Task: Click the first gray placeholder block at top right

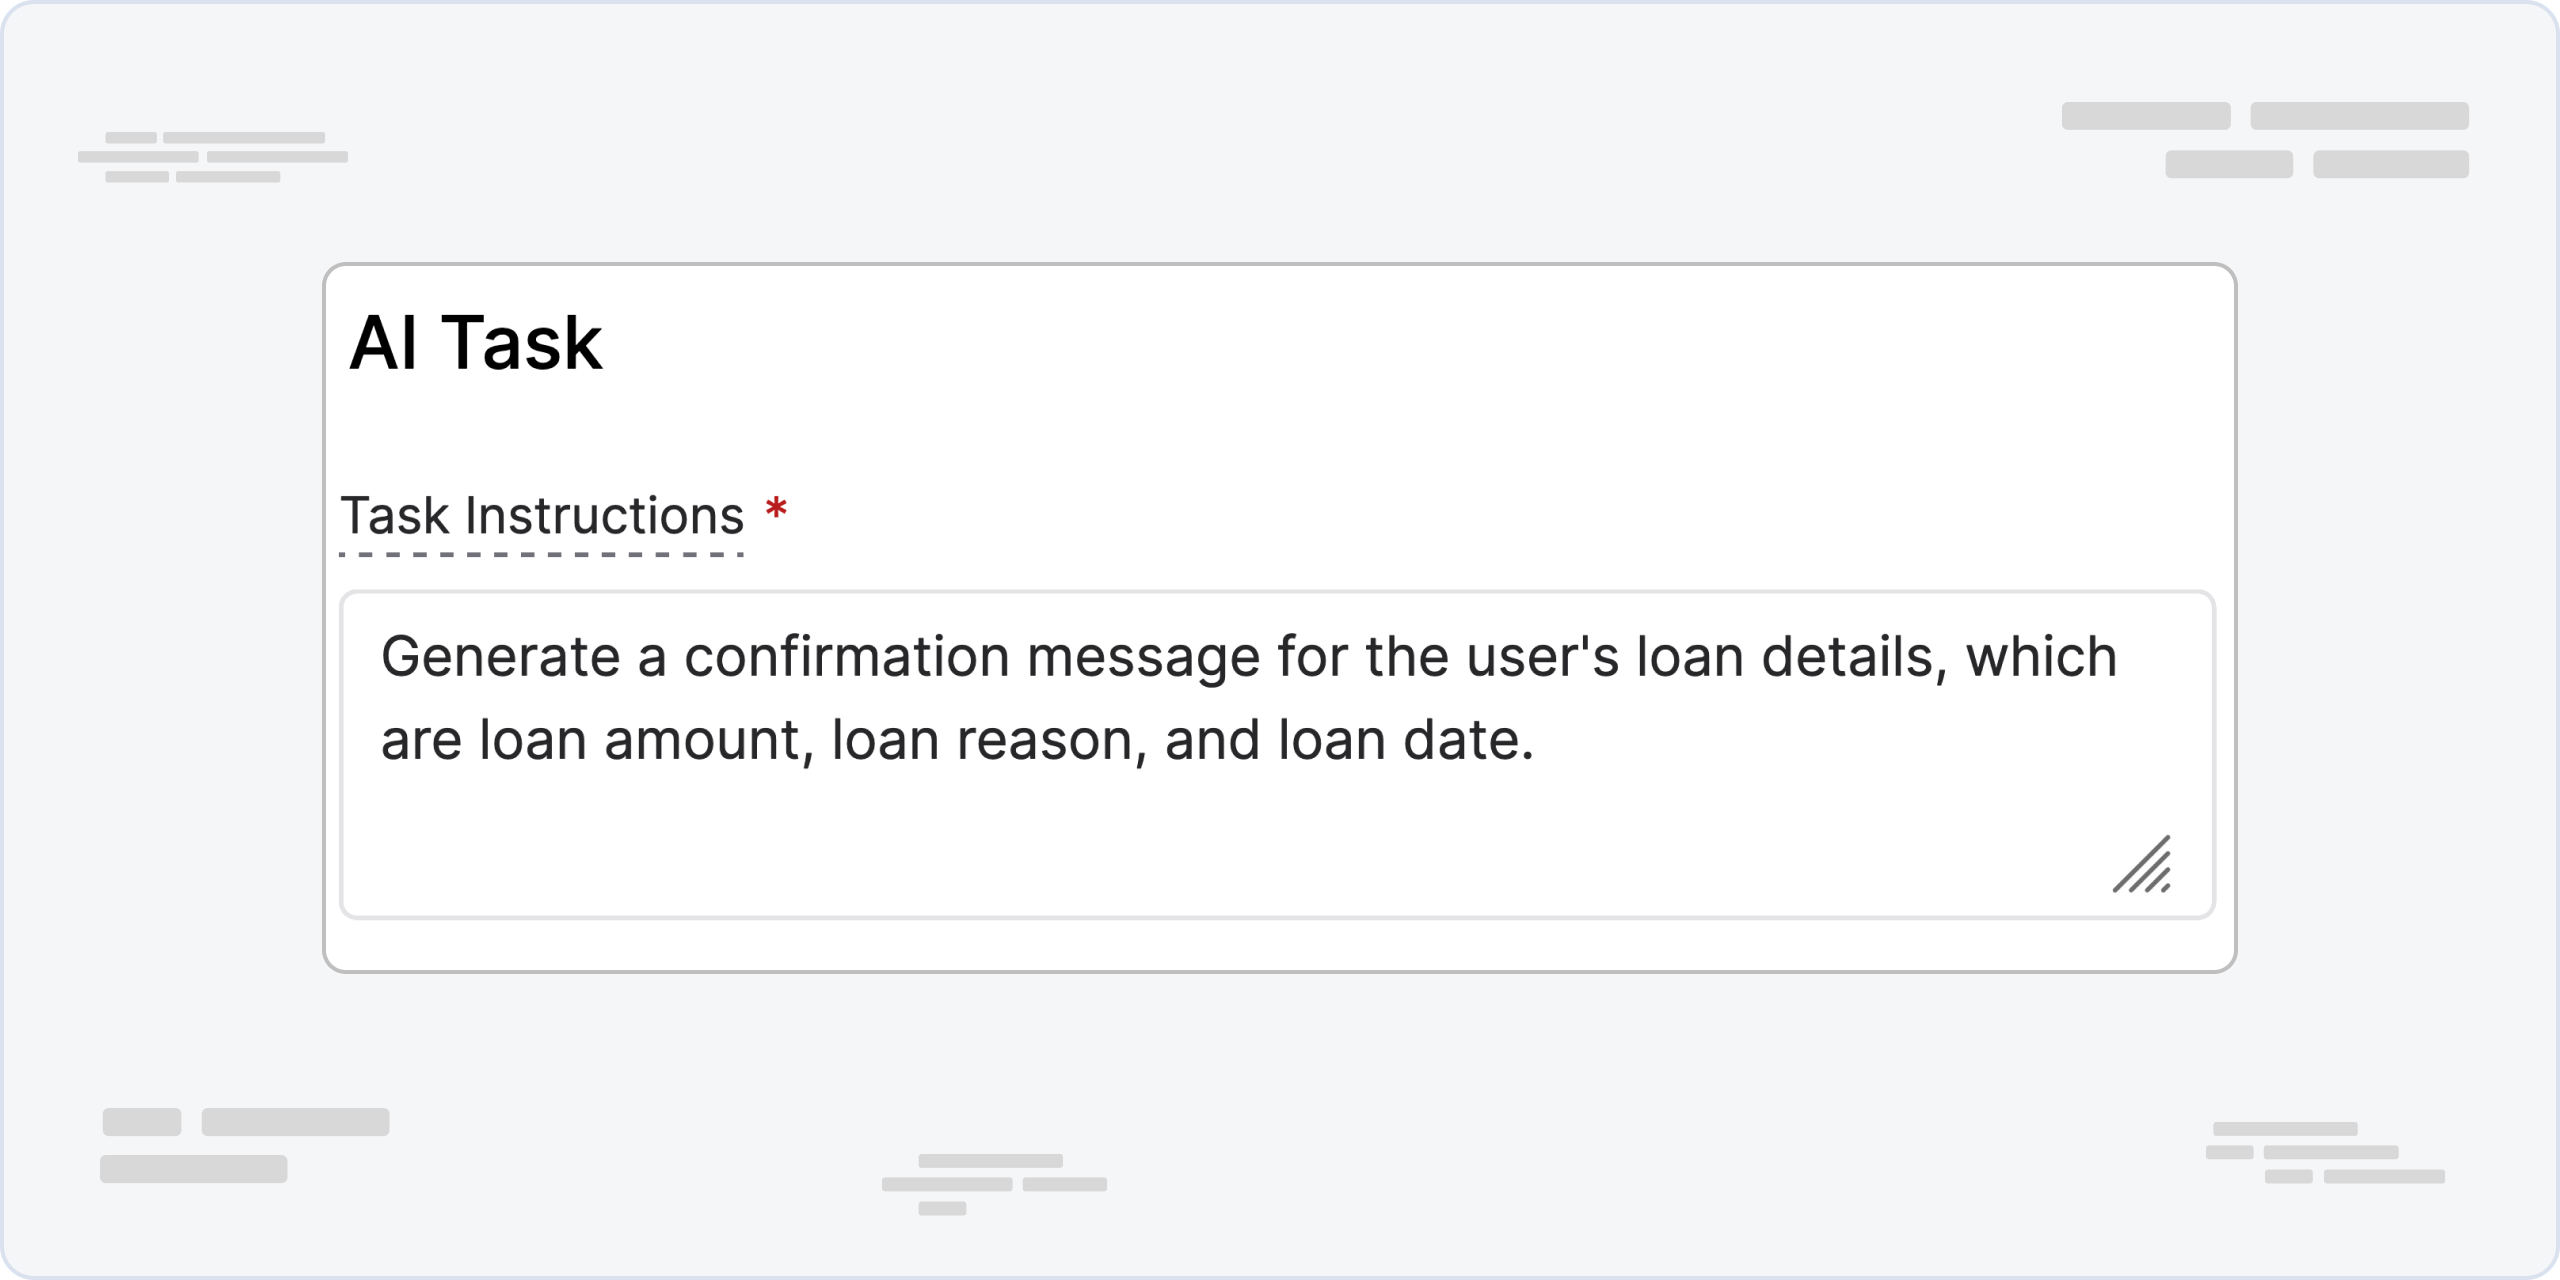Action: tap(2146, 116)
